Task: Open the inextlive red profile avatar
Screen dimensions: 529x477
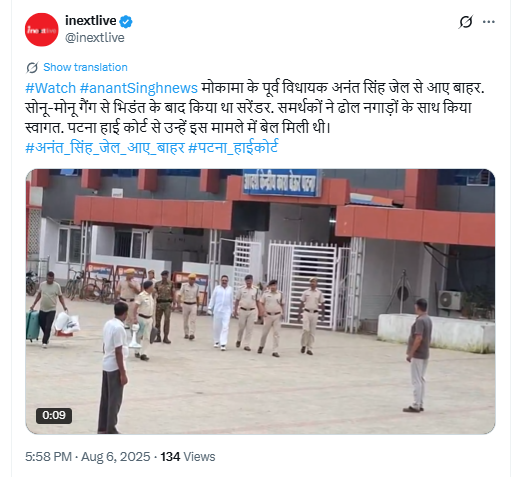Action: [x=41, y=30]
